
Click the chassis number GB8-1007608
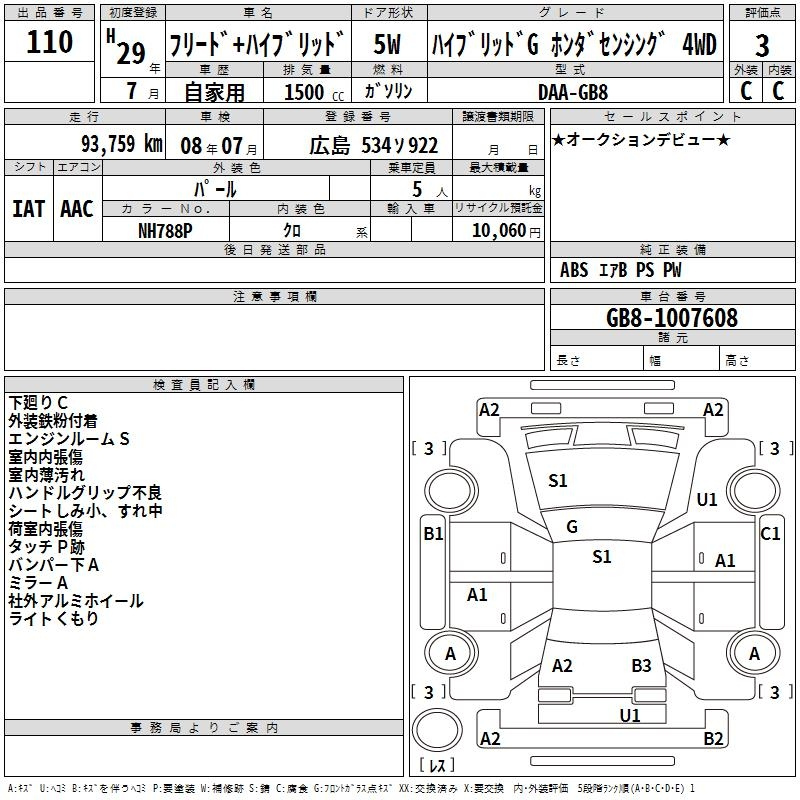(672, 318)
